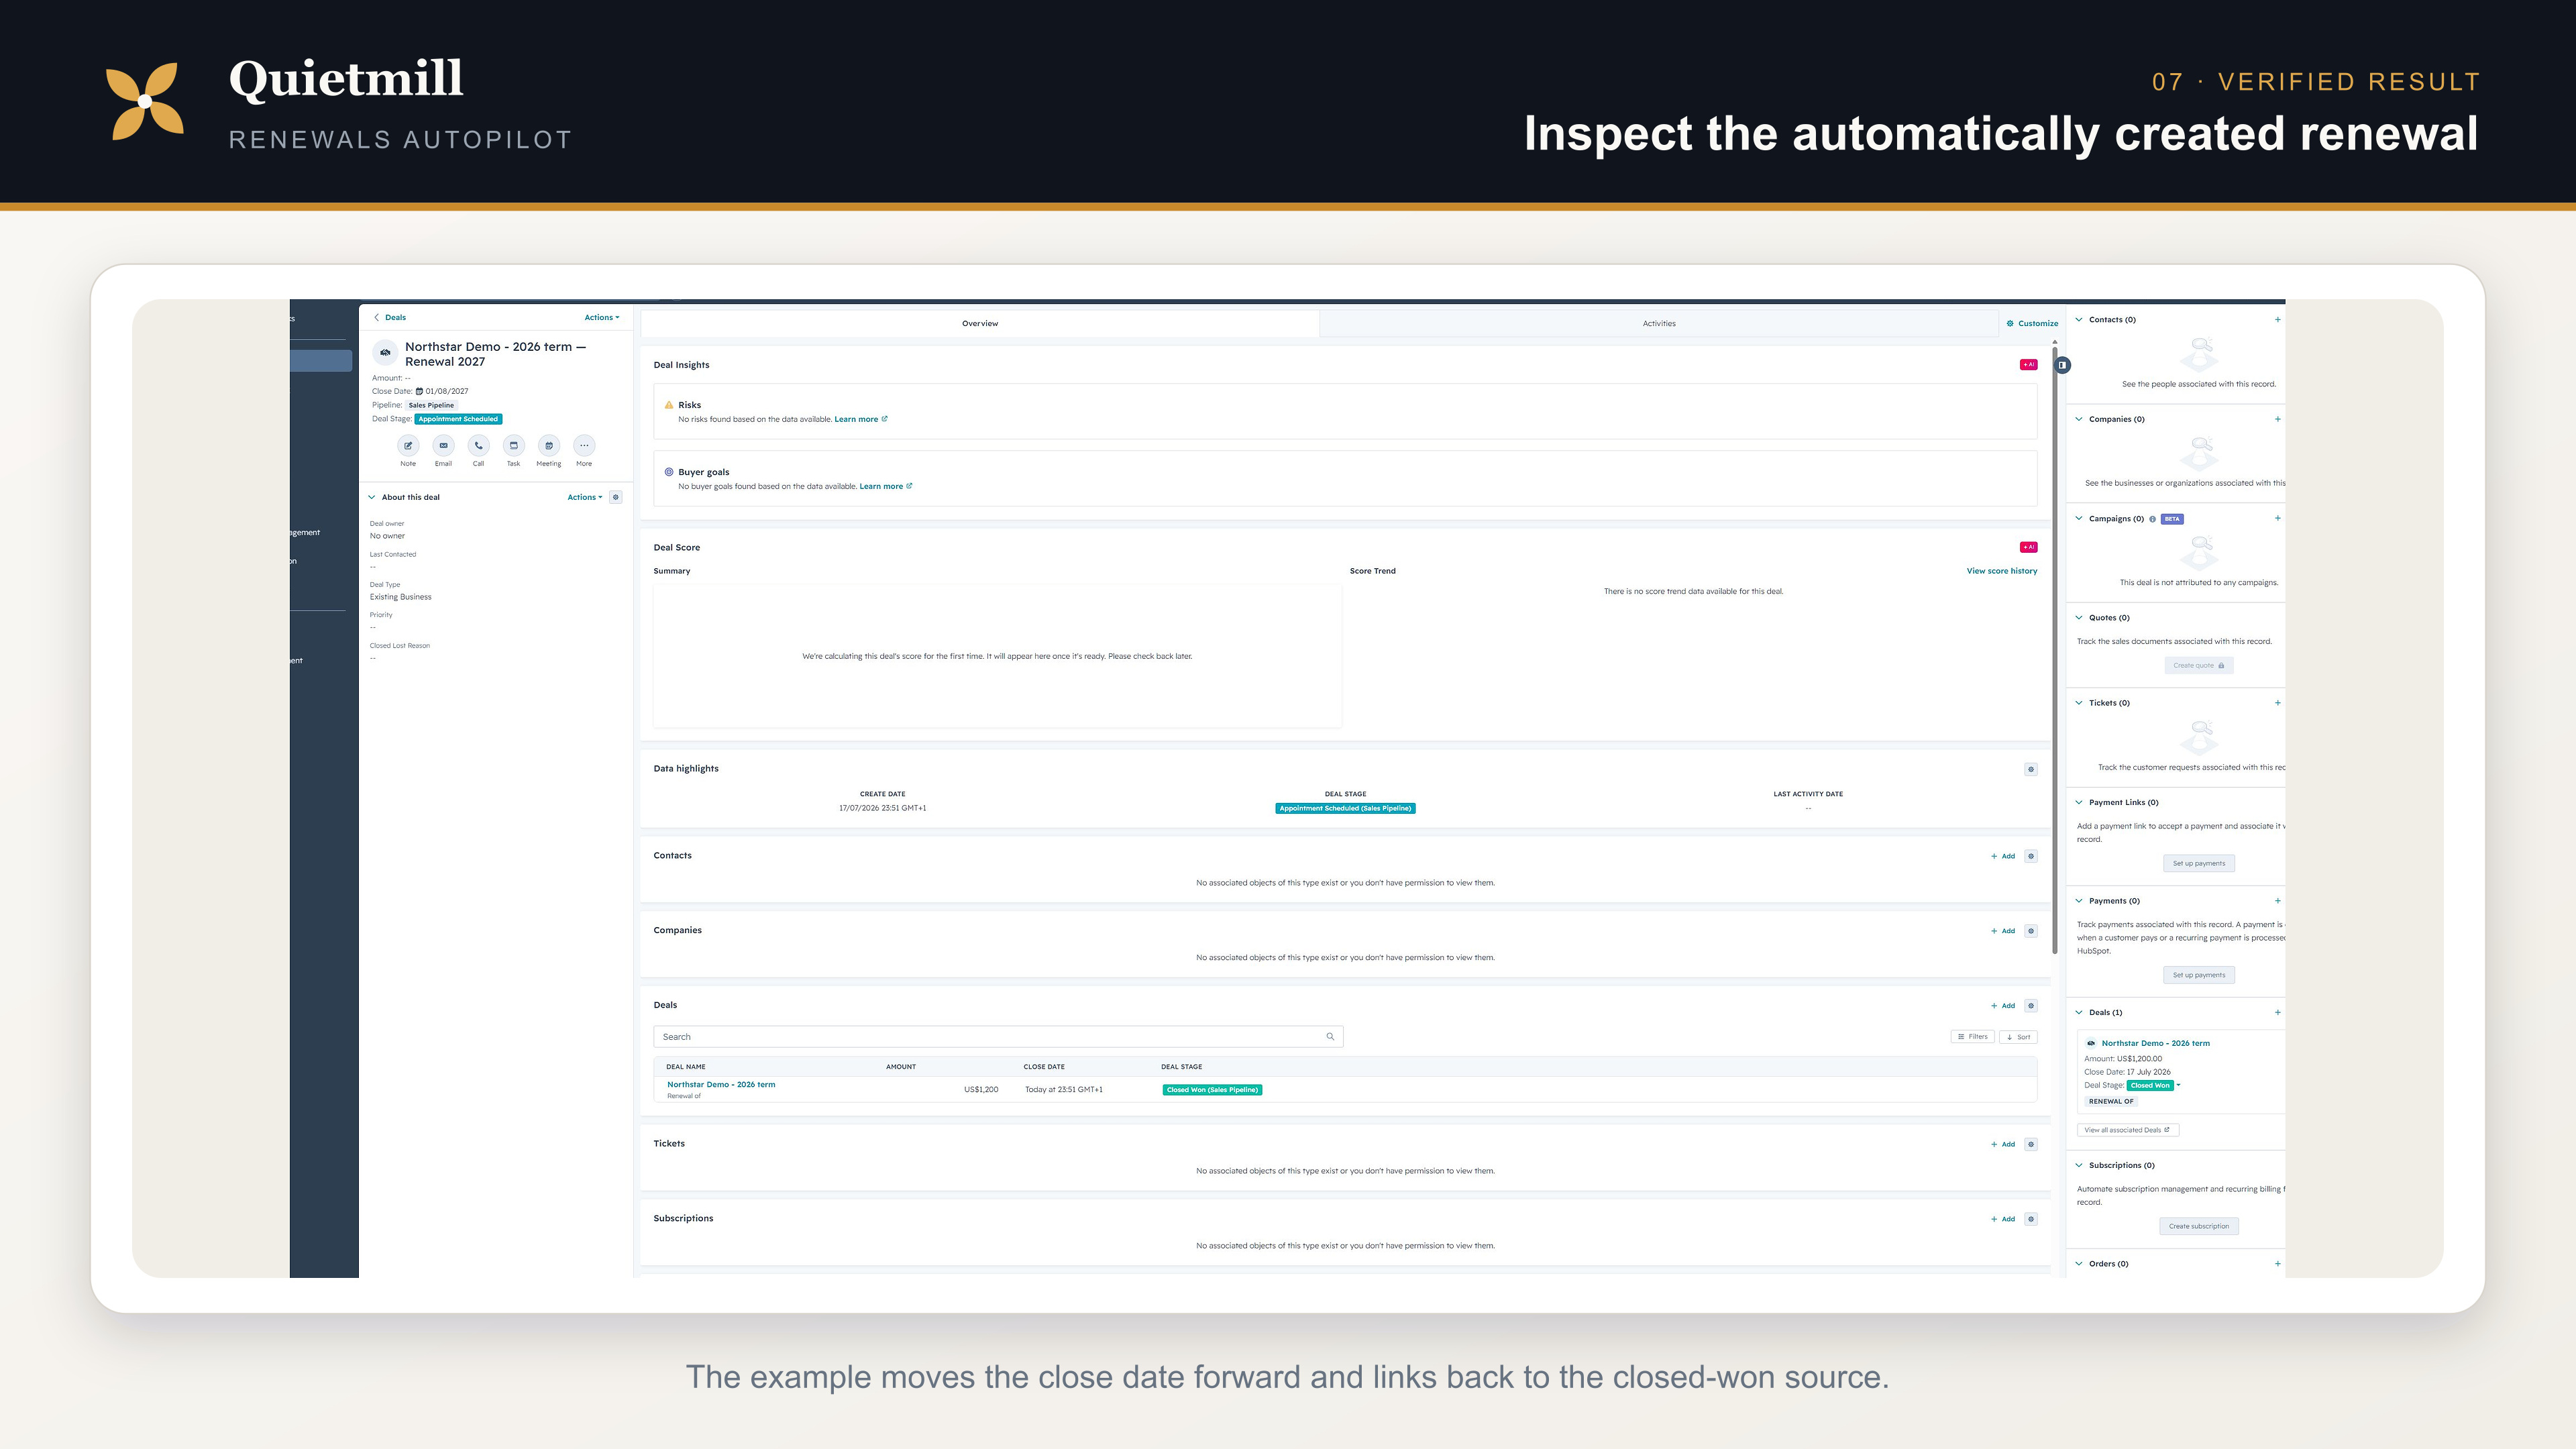
Task: Collapse the Payments sidebar section
Action: click(x=2079, y=901)
